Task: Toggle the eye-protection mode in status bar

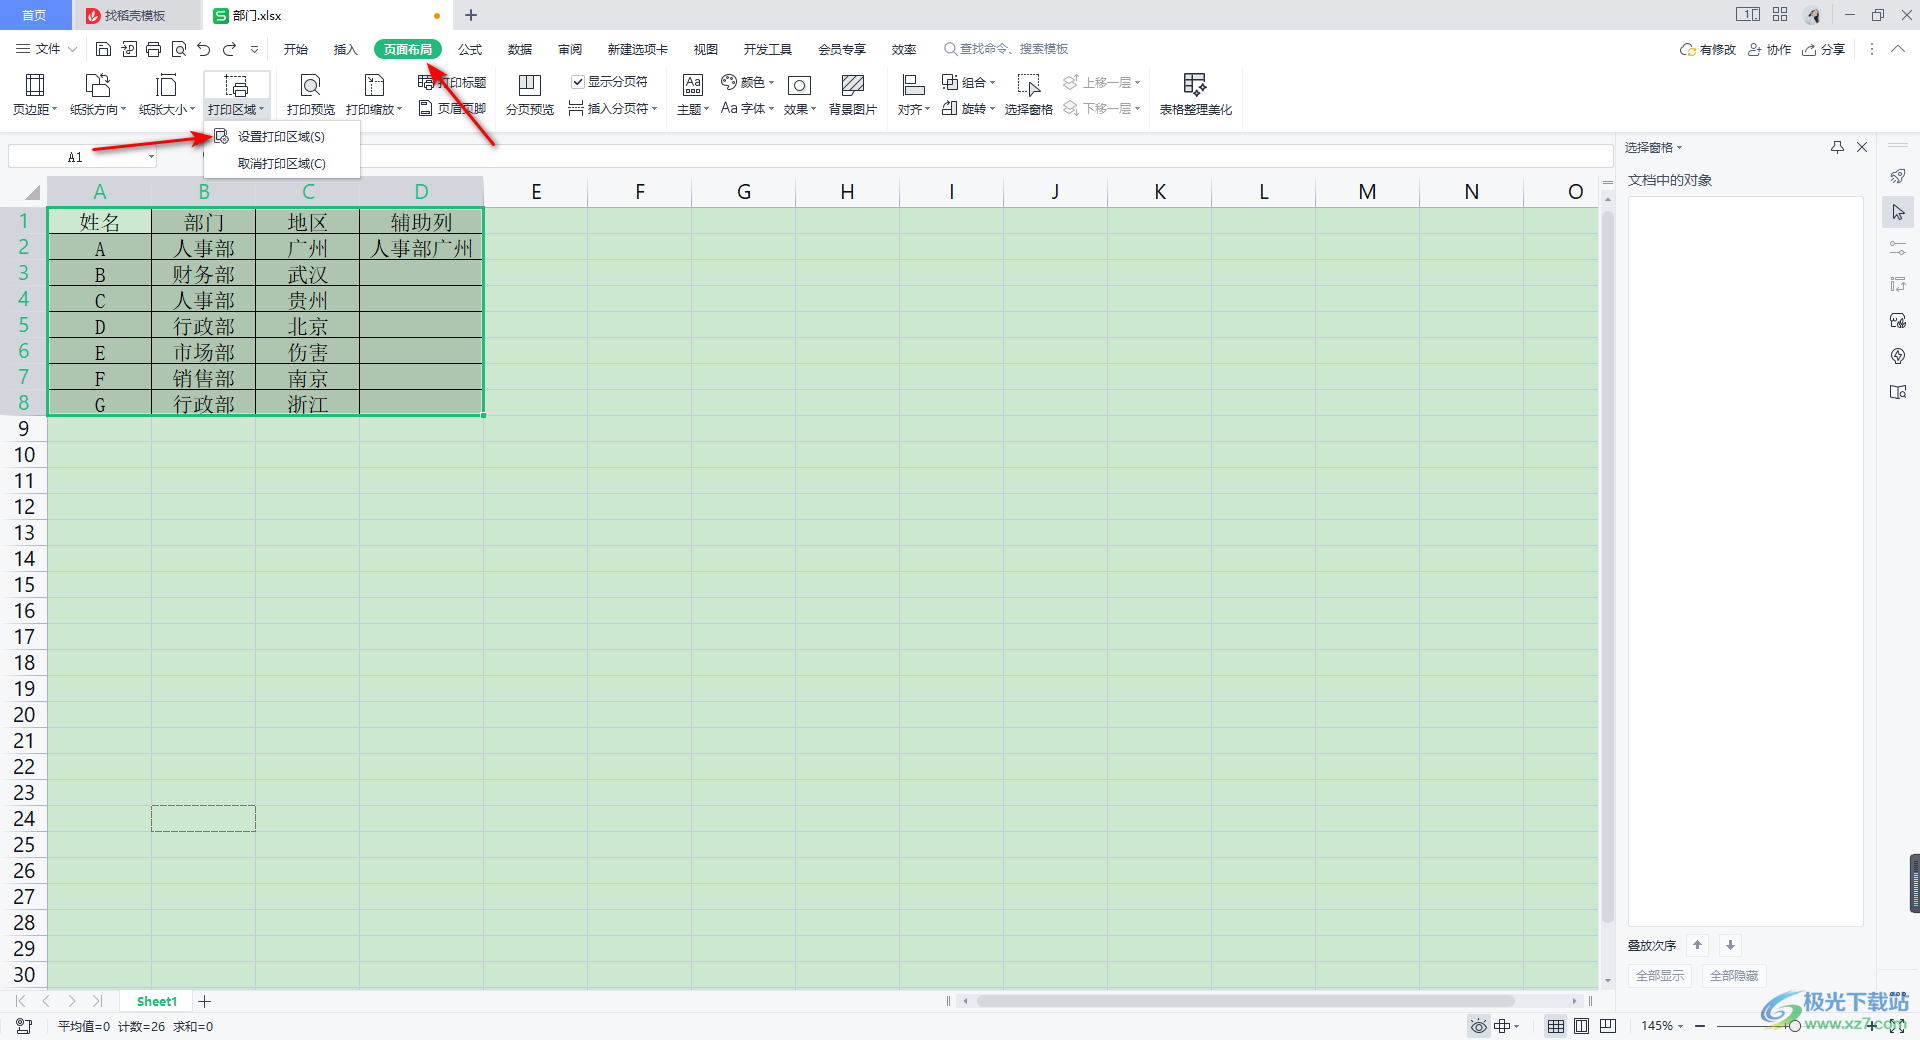Action: coord(1478,1026)
